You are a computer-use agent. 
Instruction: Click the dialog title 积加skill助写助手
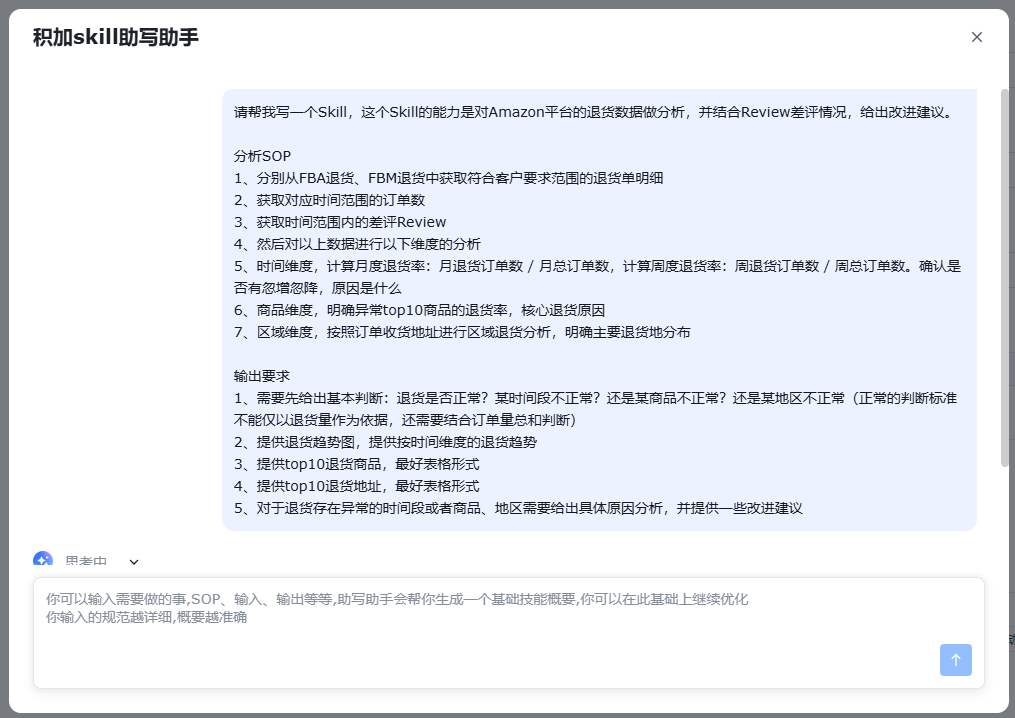(x=116, y=37)
